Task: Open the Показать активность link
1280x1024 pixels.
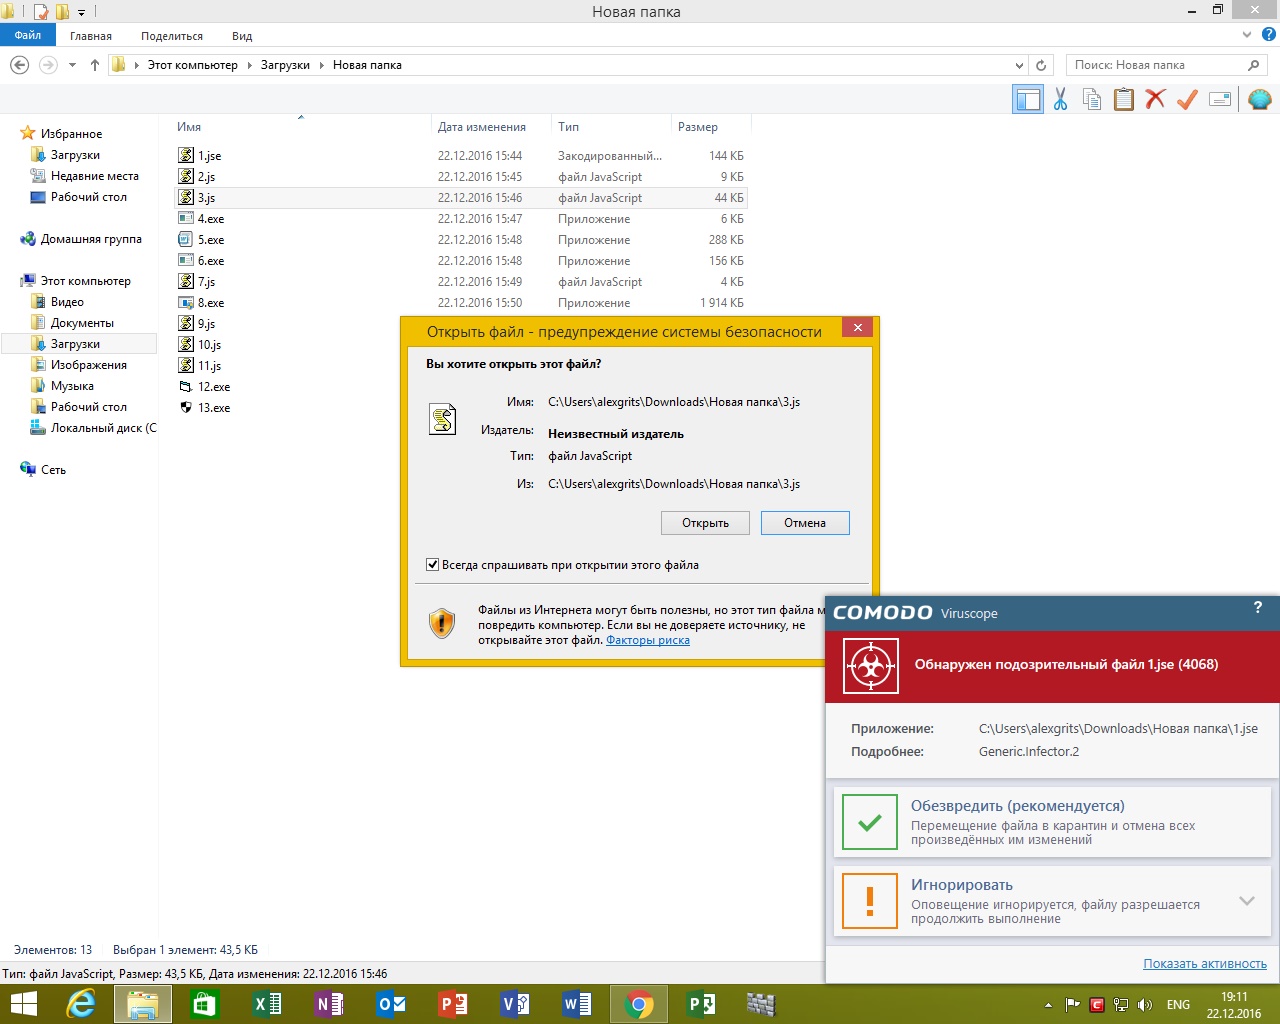Action: coord(1204,964)
